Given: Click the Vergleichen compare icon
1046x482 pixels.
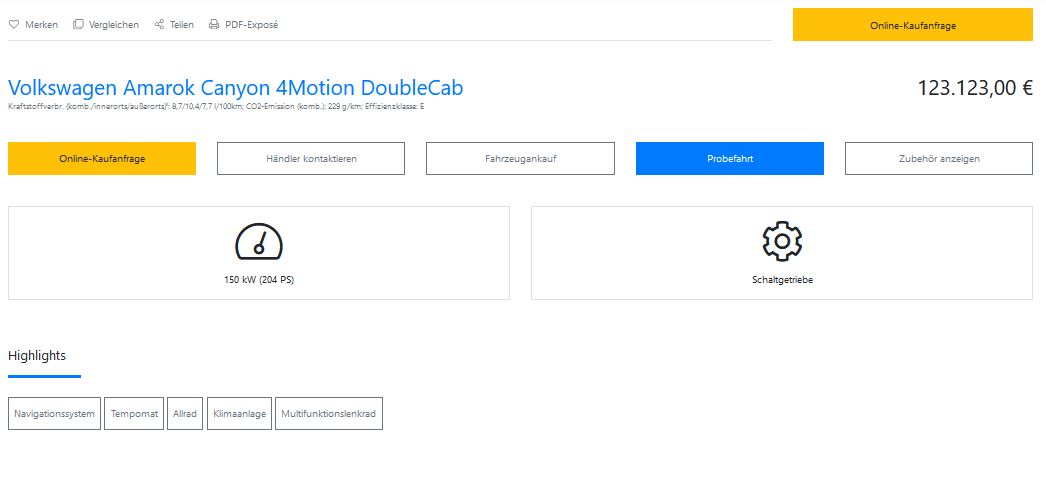Looking at the screenshot, I should pos(78,25).
